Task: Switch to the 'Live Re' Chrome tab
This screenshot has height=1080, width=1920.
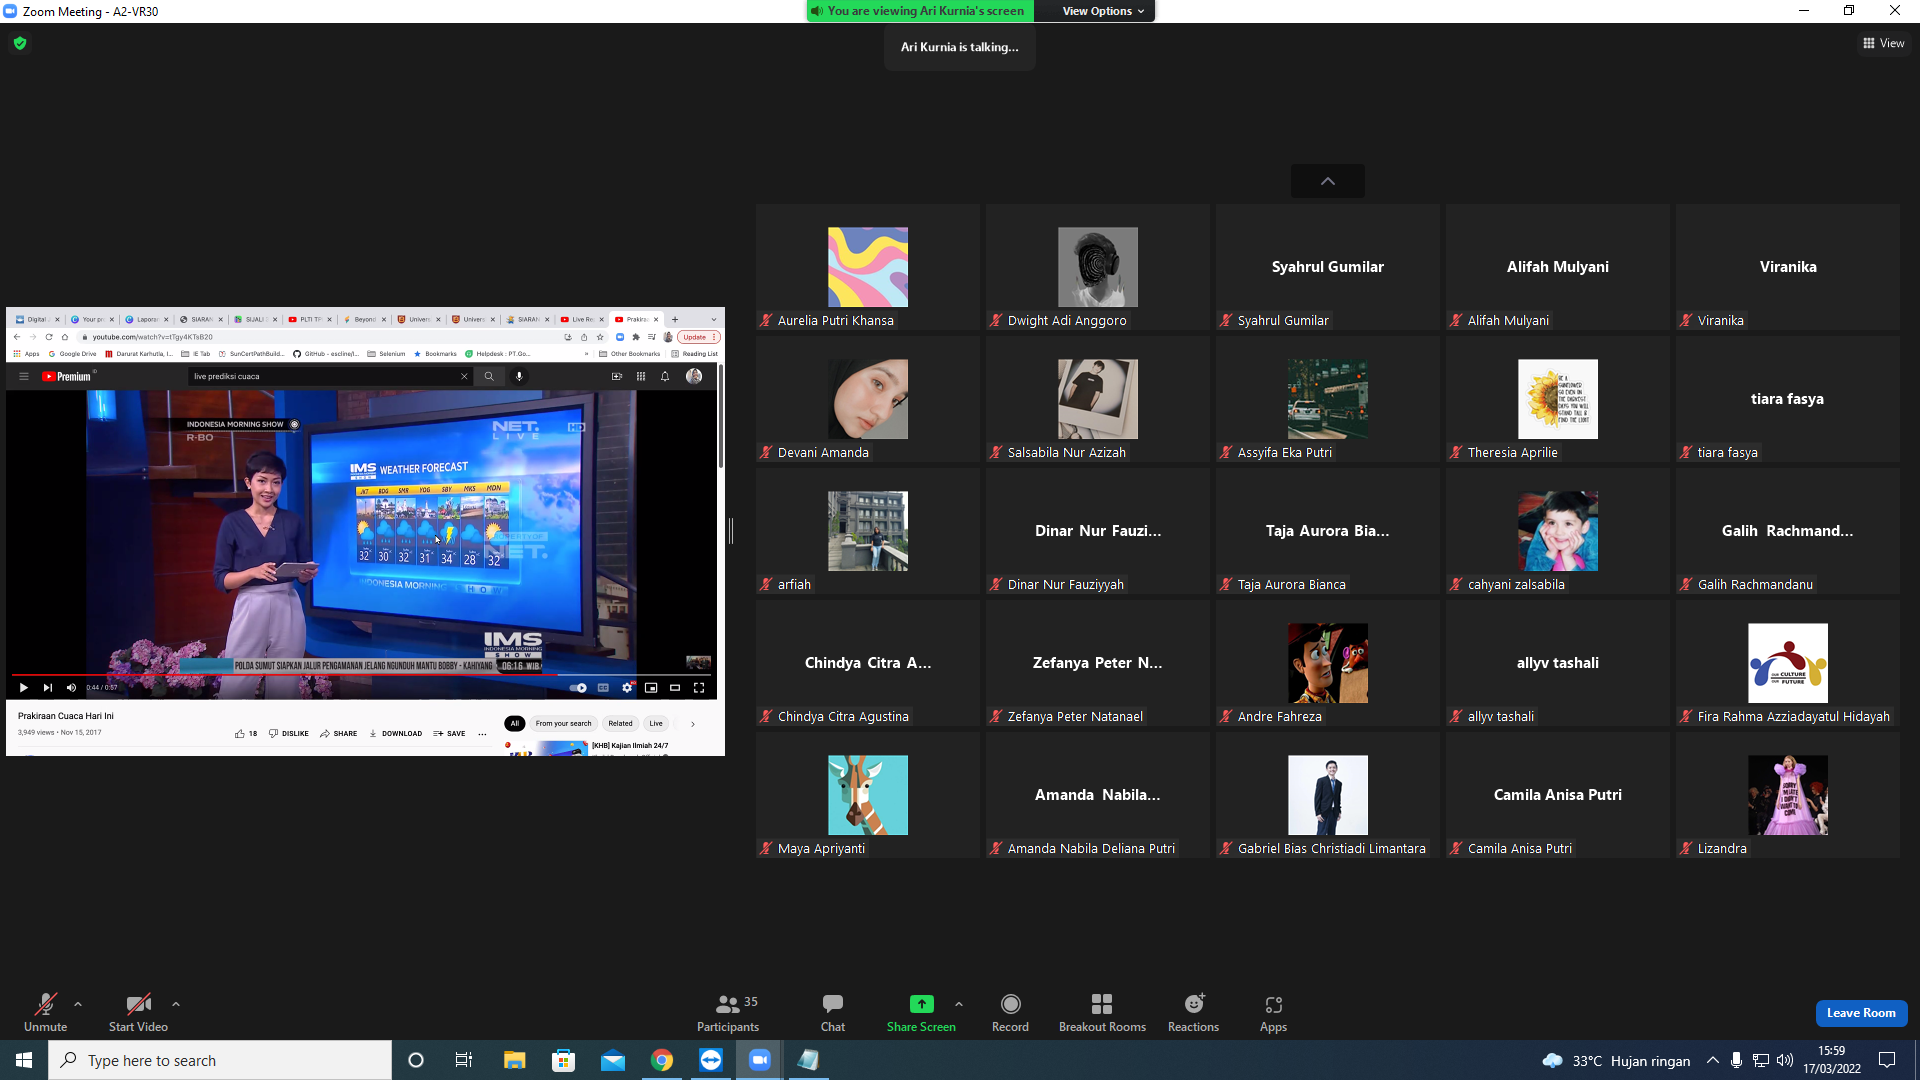Action: tap(580, 319)
